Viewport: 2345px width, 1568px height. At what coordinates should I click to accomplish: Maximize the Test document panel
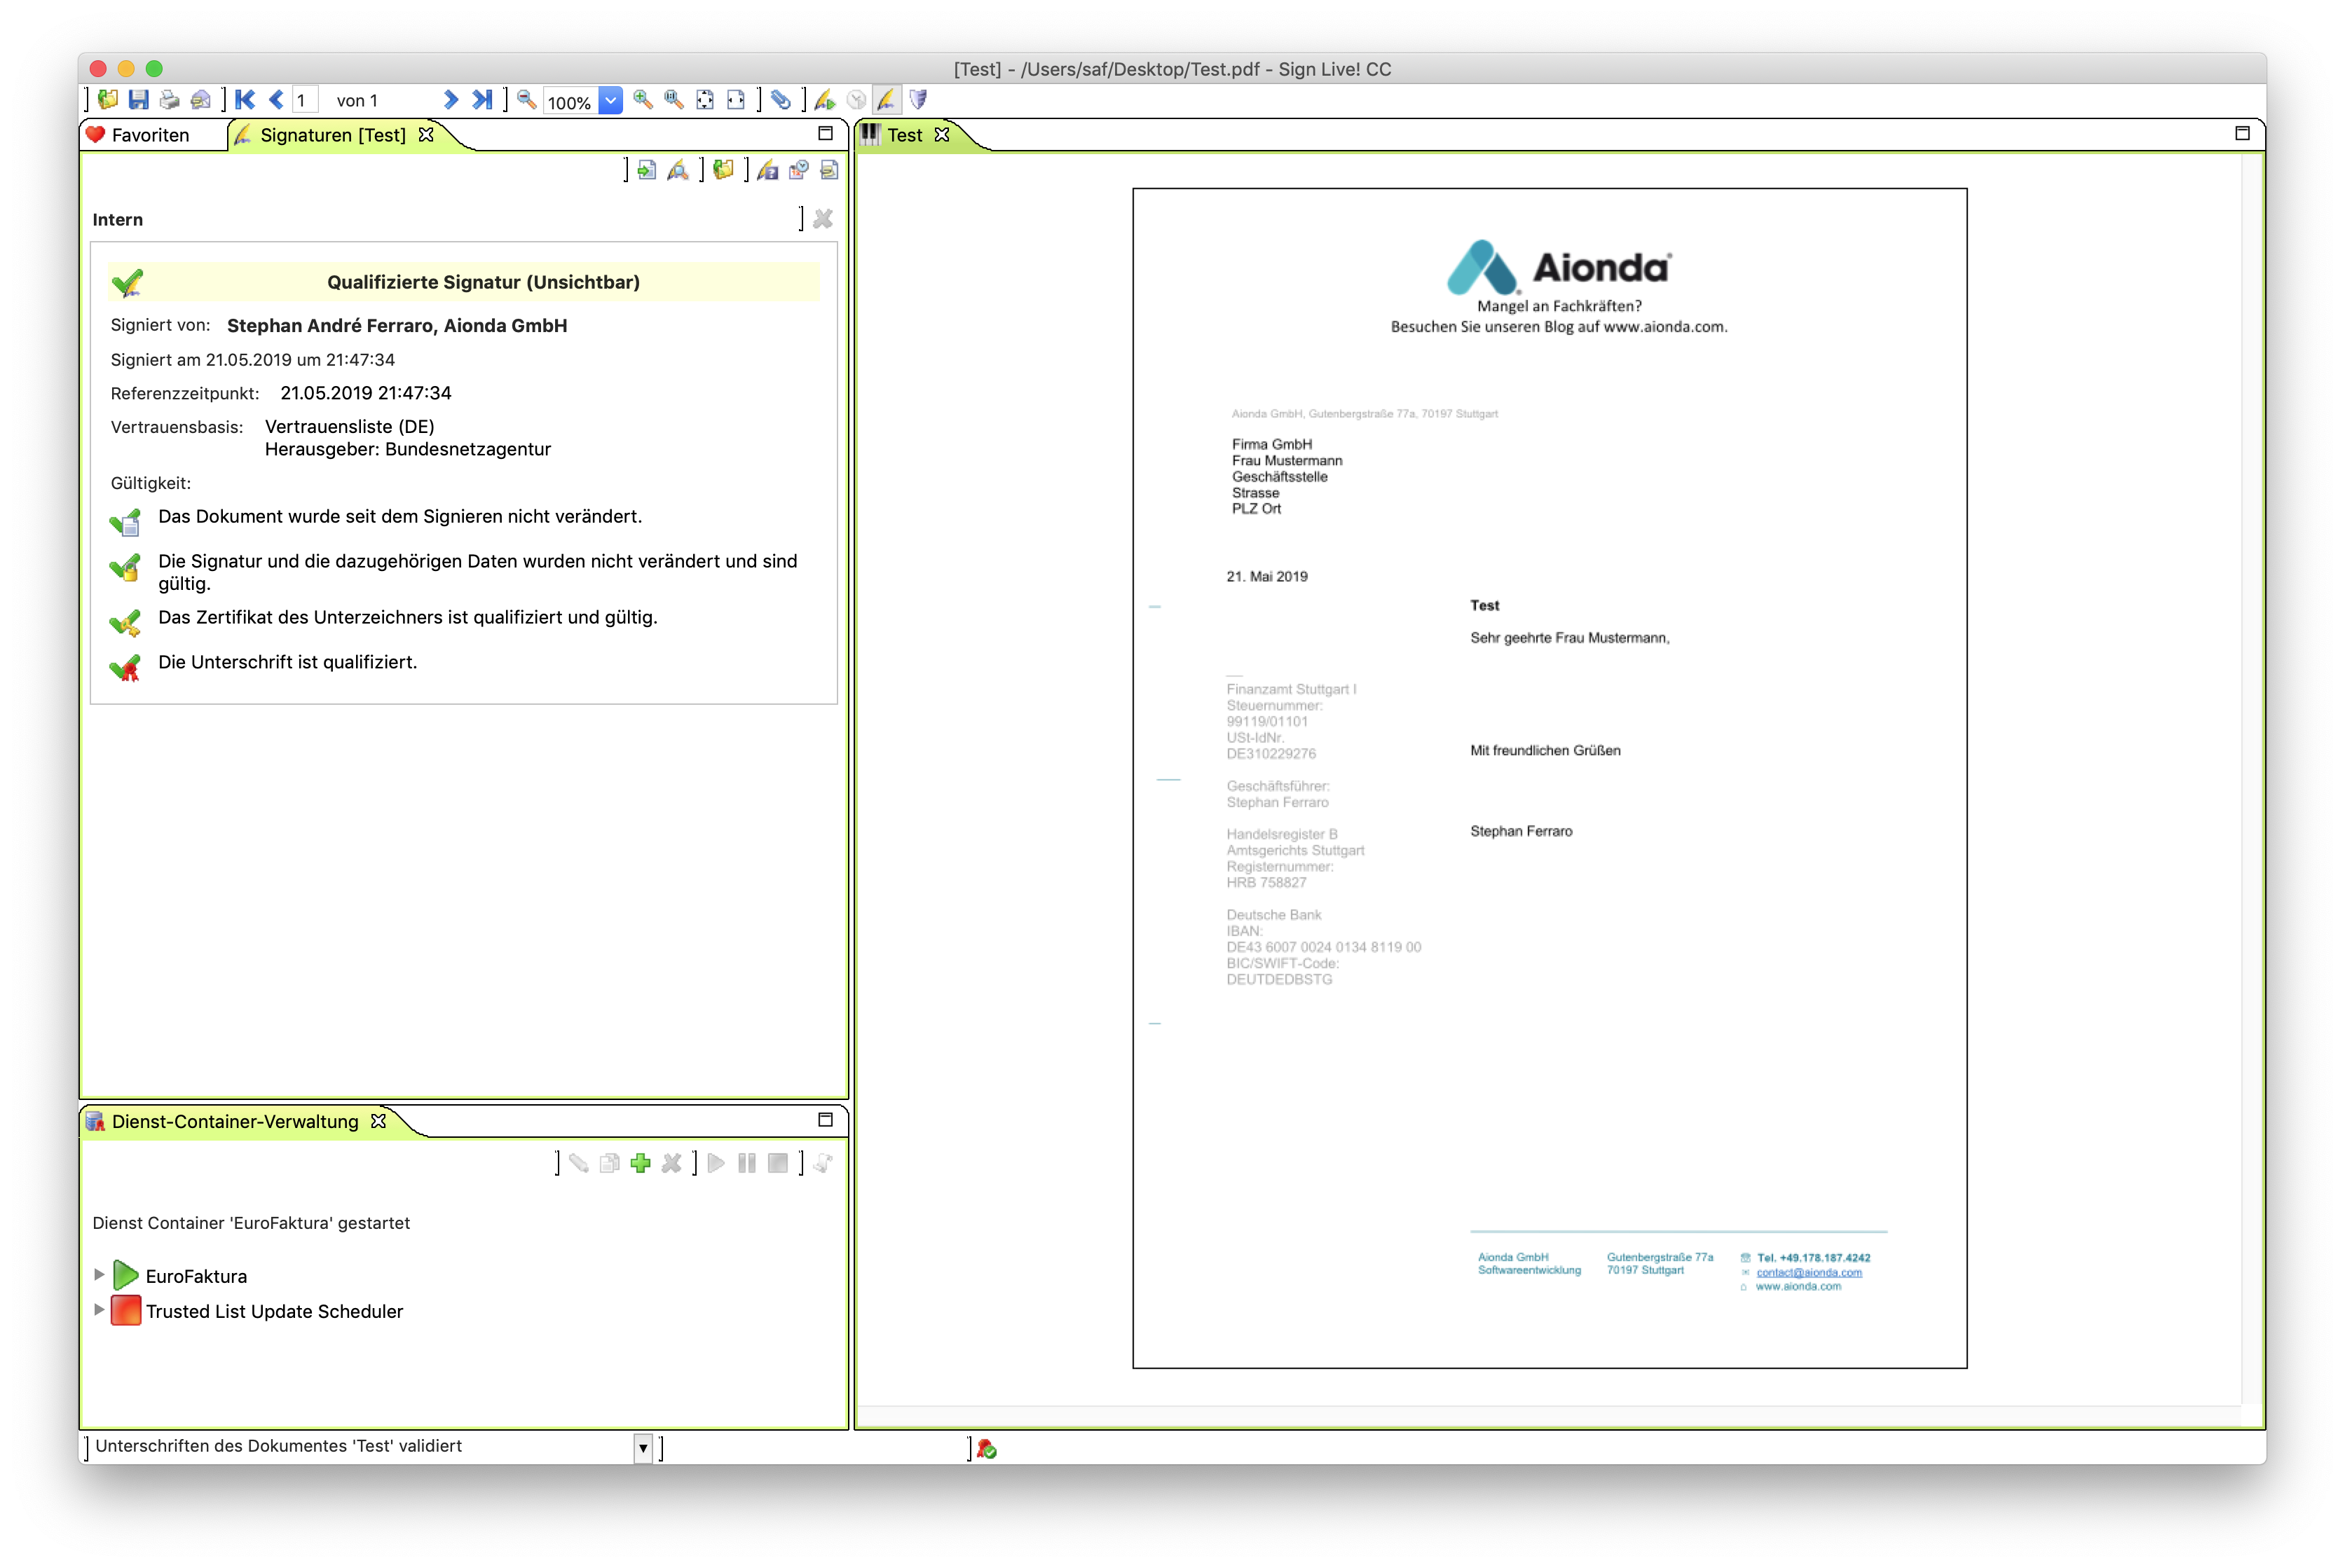pyautogui.click(x=2242, y=133)
